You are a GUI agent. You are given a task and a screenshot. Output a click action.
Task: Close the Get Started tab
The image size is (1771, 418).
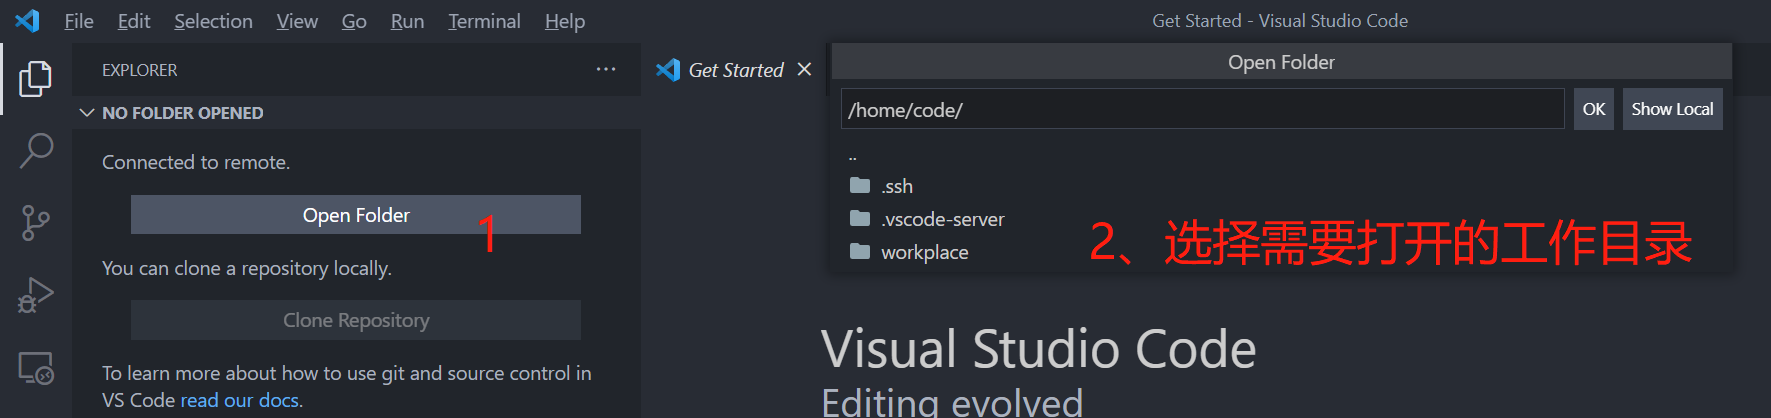click(804, 69)
